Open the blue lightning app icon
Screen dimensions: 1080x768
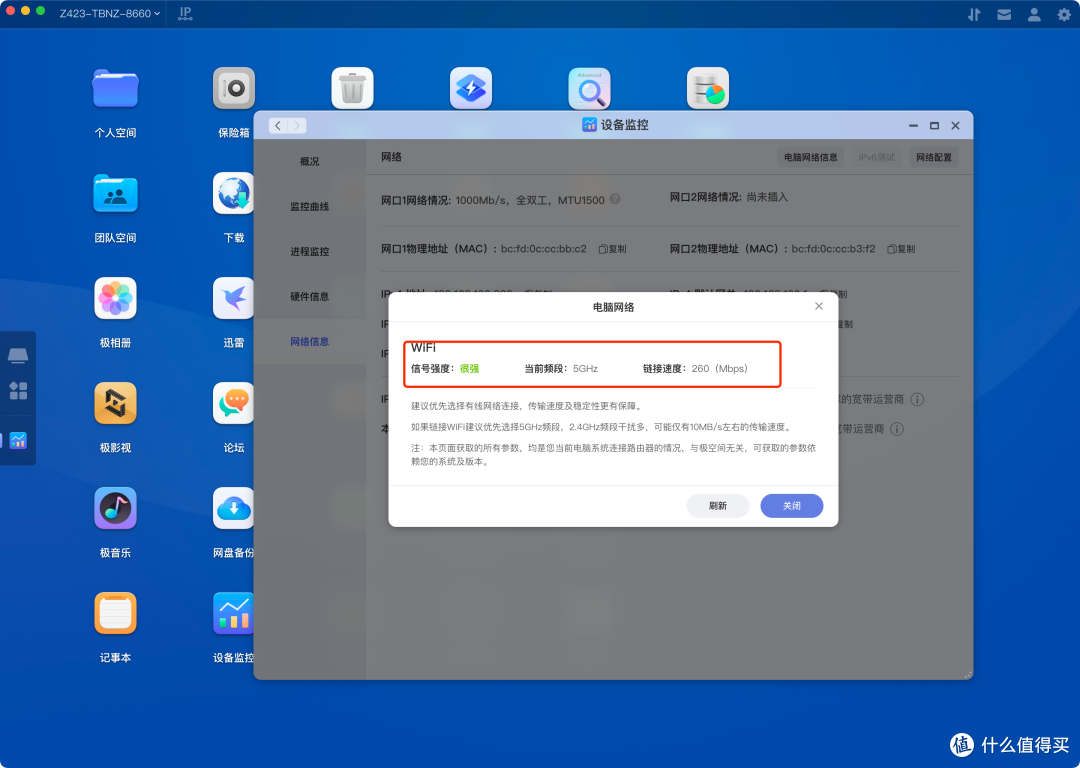click(470, 88)
